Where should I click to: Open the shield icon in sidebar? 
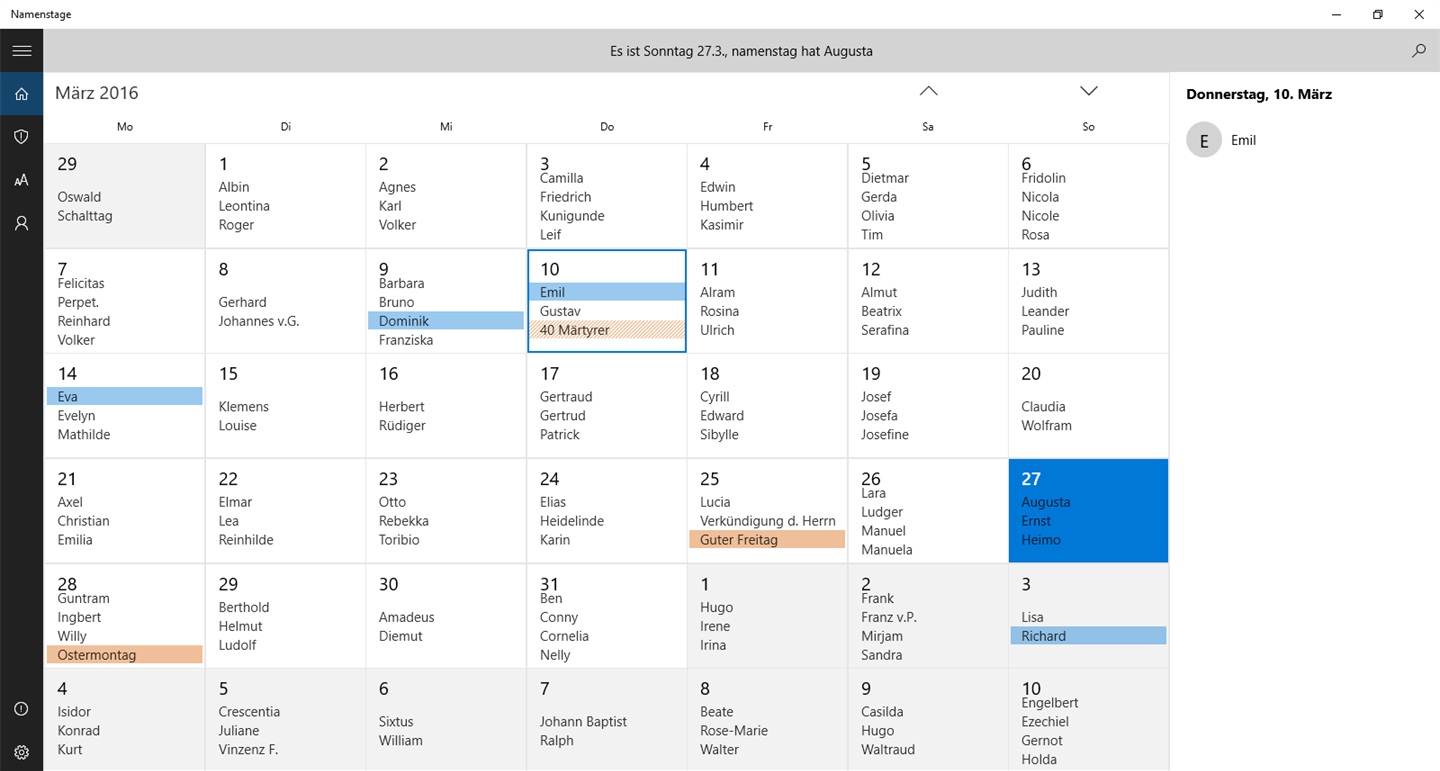tap(21, 137)
